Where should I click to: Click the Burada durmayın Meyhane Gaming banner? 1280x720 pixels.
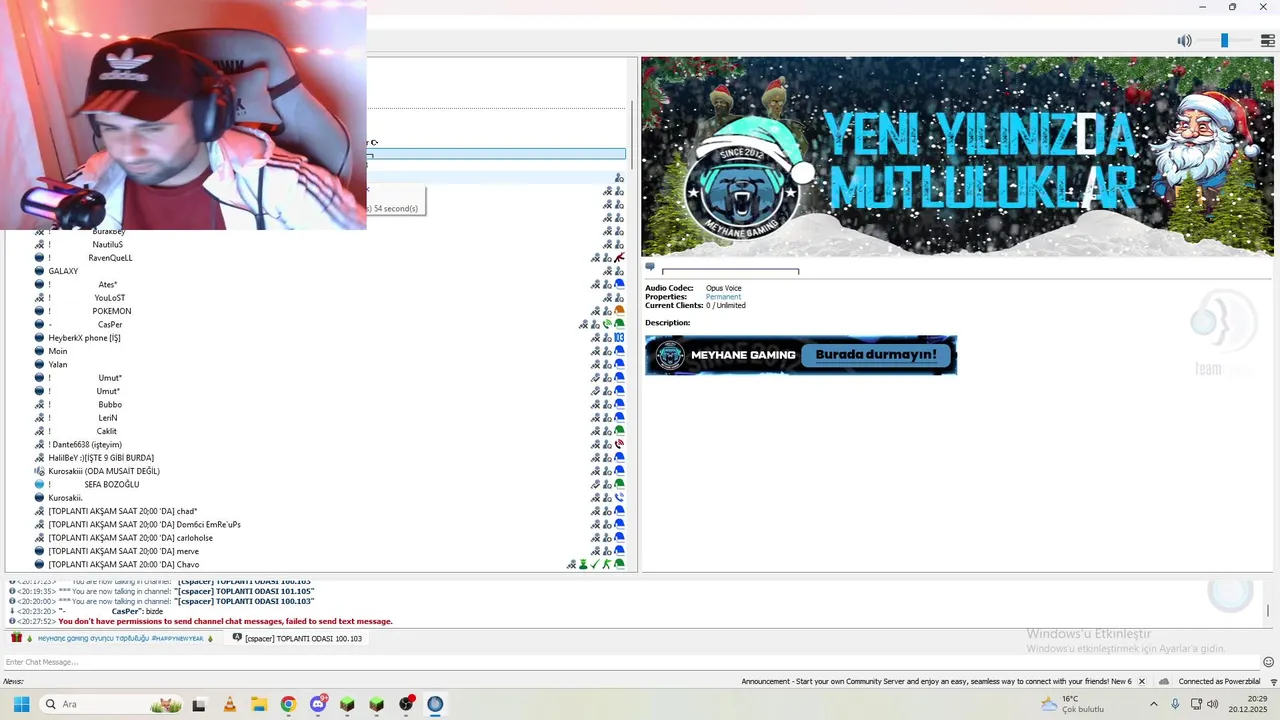(x=801, y=355)
